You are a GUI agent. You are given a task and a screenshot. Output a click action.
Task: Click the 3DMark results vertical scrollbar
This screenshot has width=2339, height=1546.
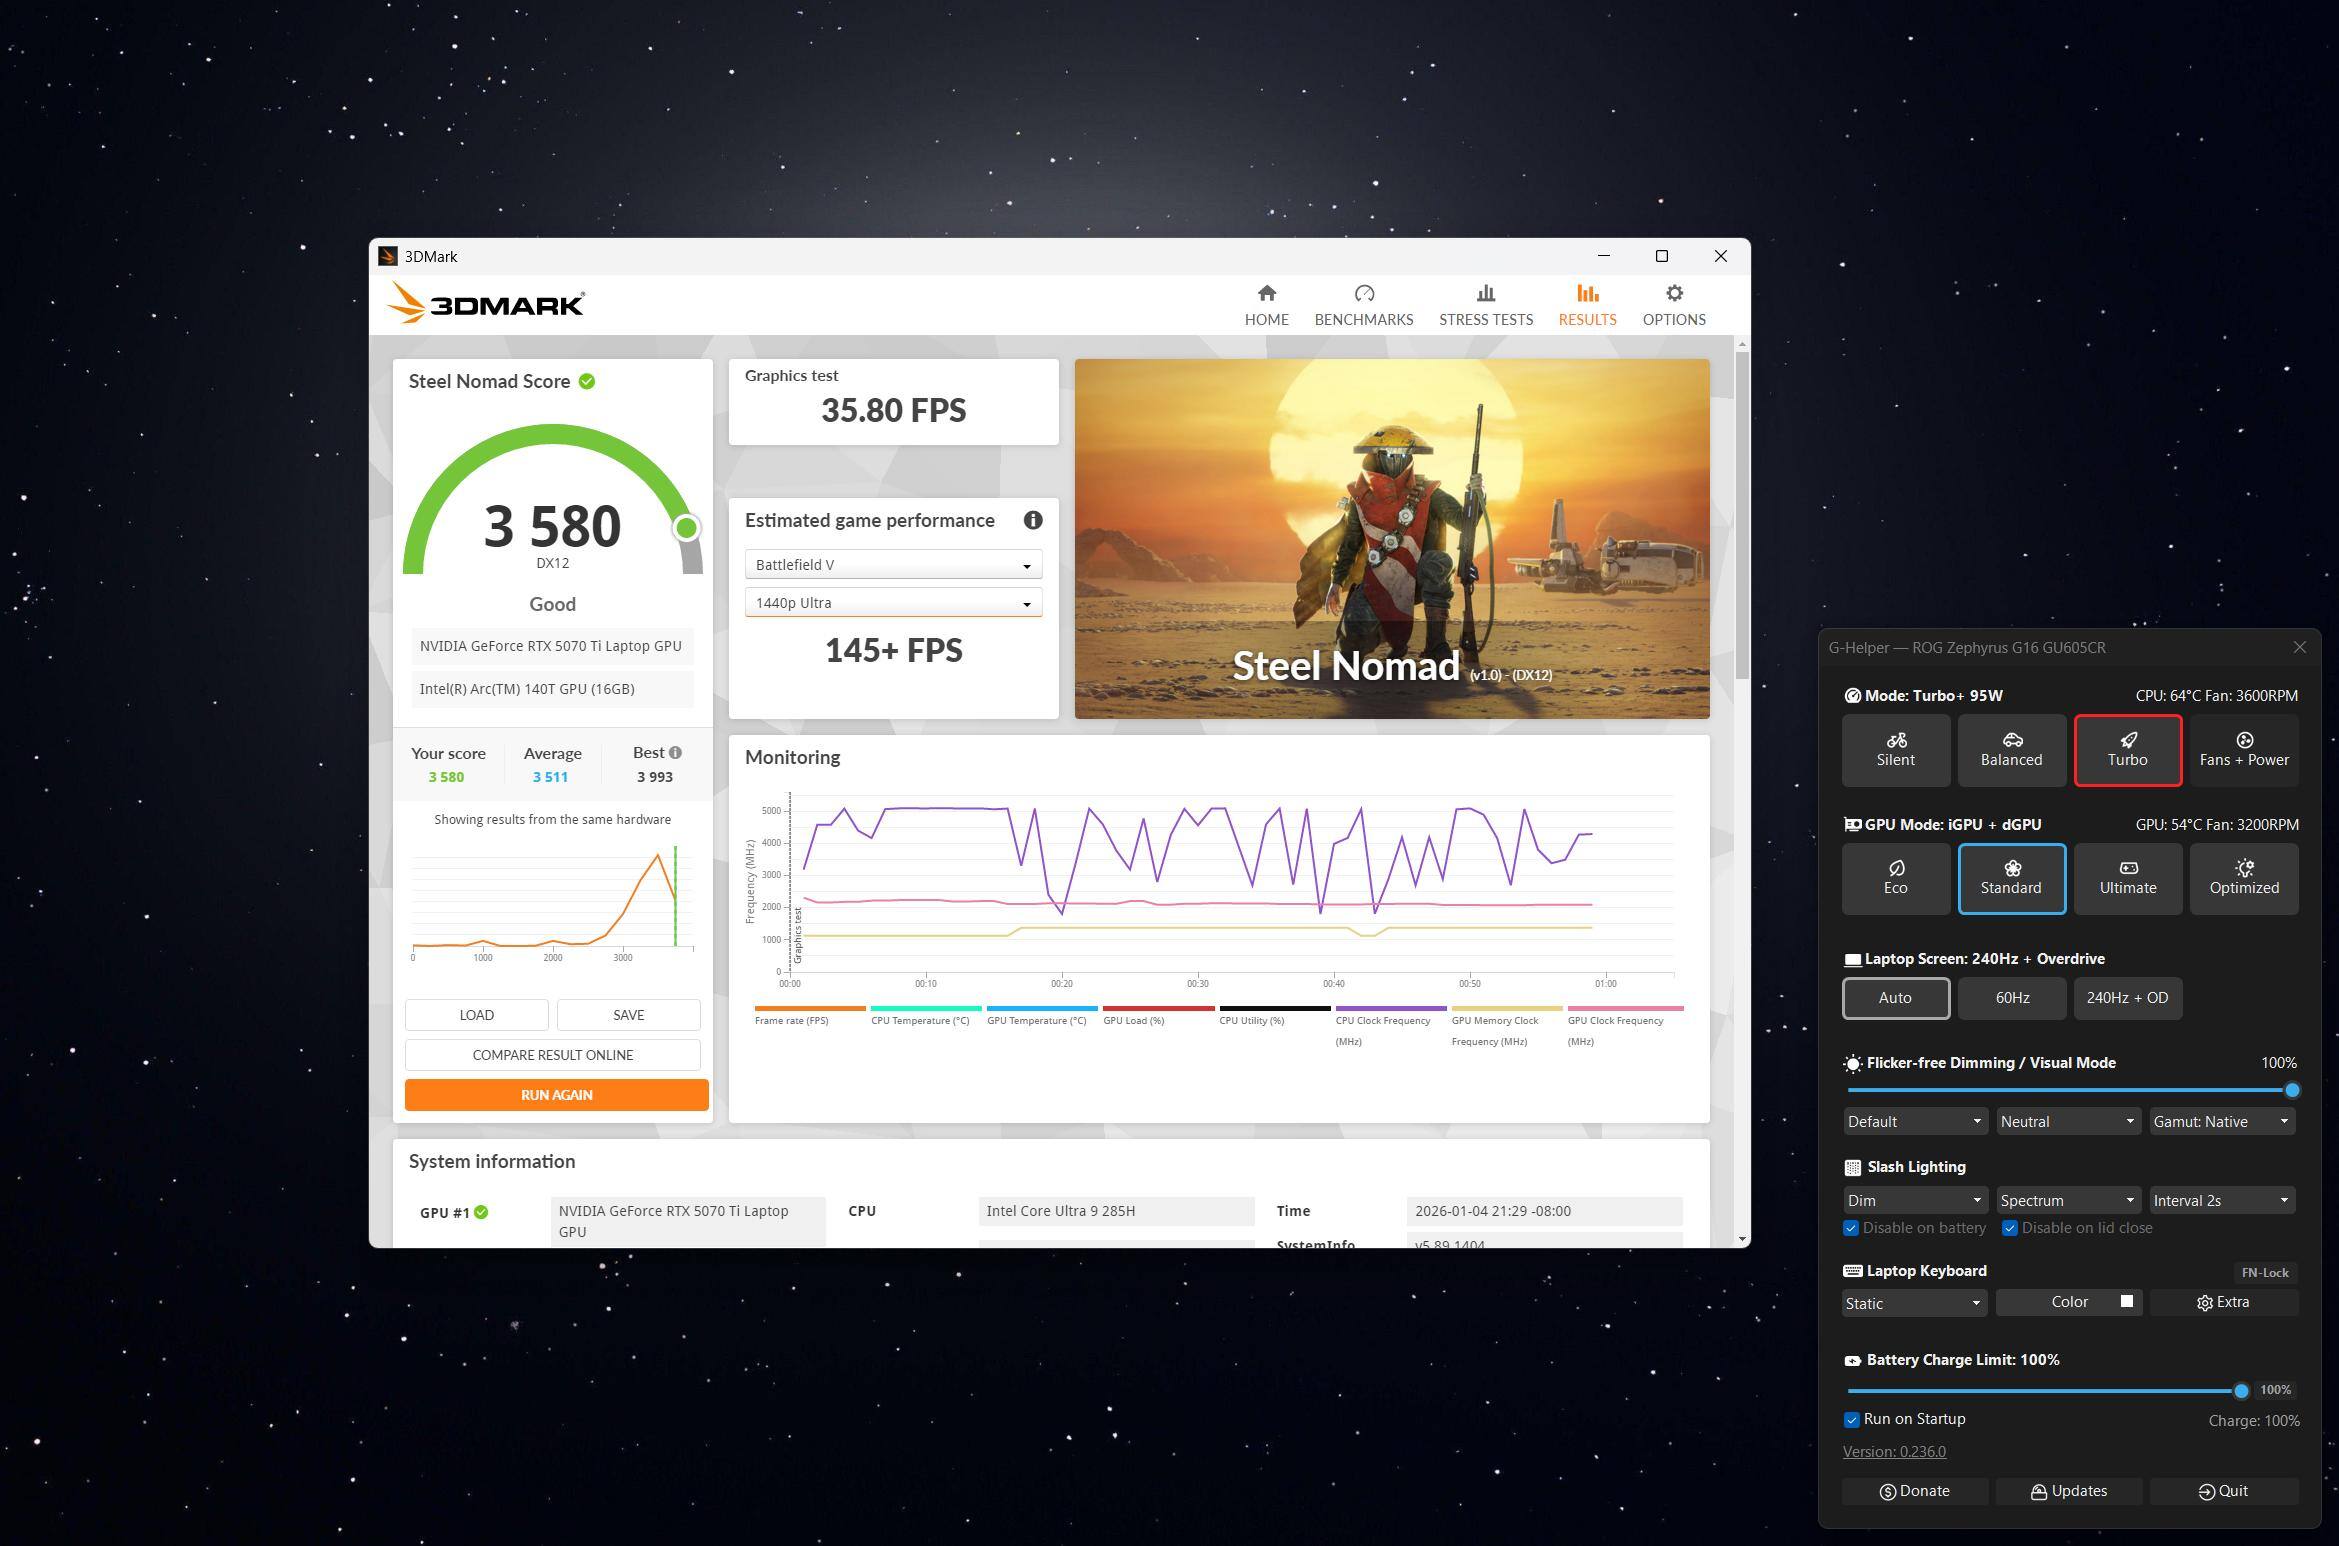tap(1742, 515)
